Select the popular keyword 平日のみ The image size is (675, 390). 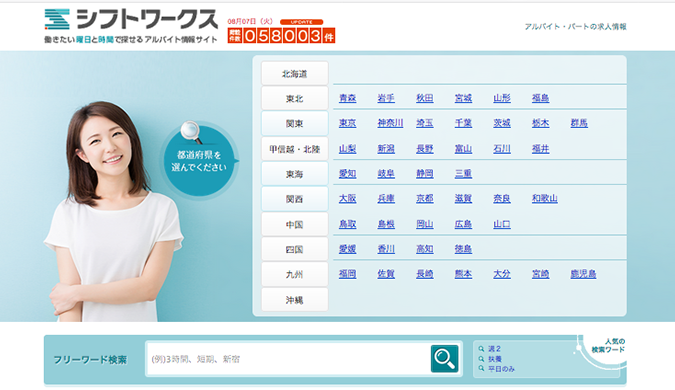pyautogui.click(x=501, y=369)
